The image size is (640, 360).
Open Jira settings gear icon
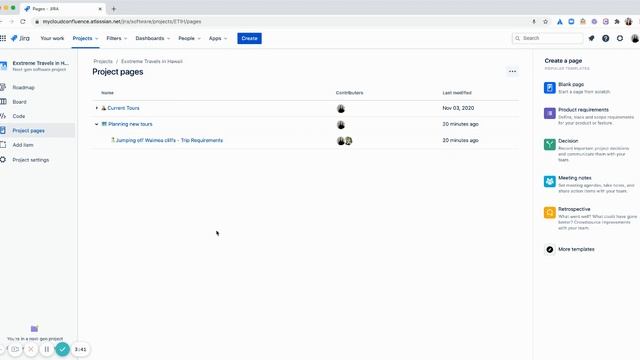620,38
